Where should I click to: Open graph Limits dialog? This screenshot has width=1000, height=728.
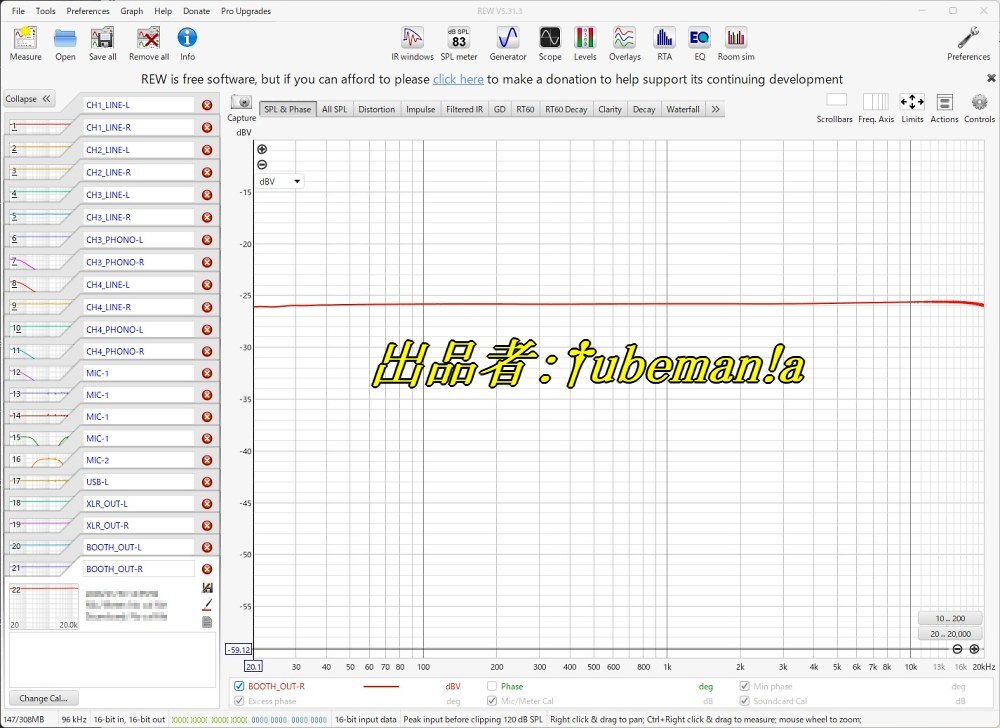tap(912, 101)
